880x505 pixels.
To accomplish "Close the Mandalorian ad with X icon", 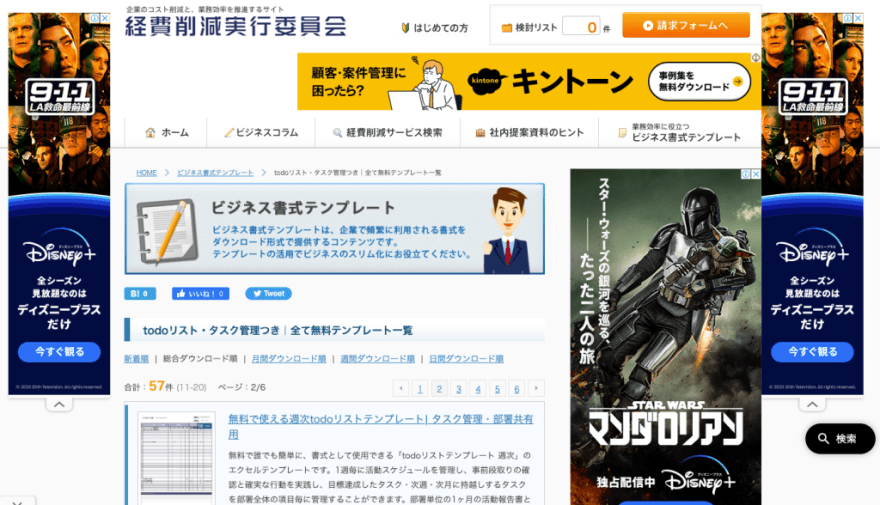I will (x=756, y=174).
